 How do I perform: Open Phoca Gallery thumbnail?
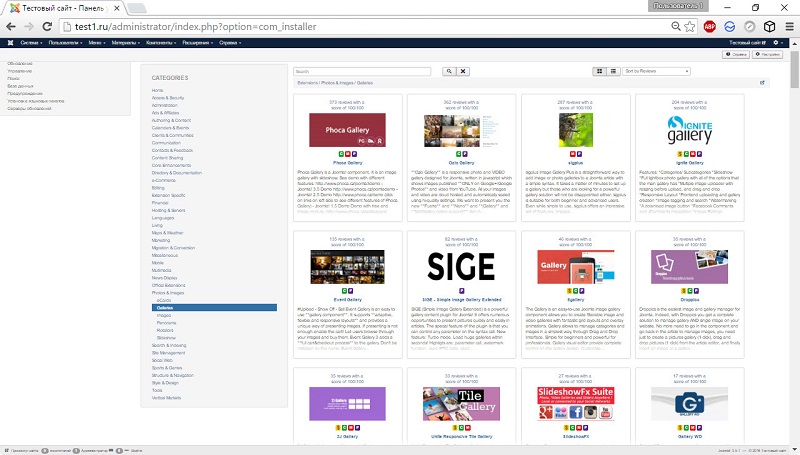[347, 130]
